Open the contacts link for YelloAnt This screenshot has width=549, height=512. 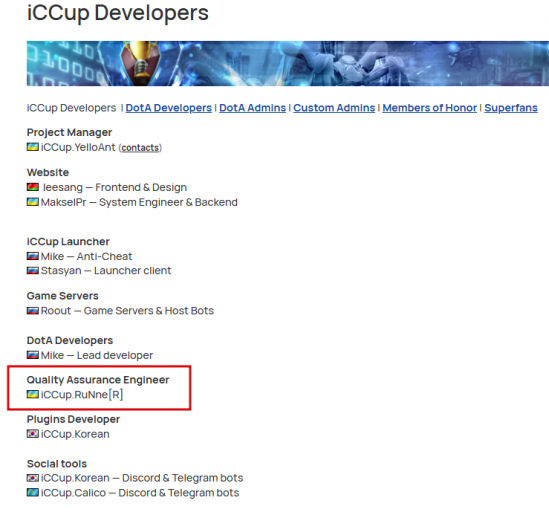pos(140,148)
